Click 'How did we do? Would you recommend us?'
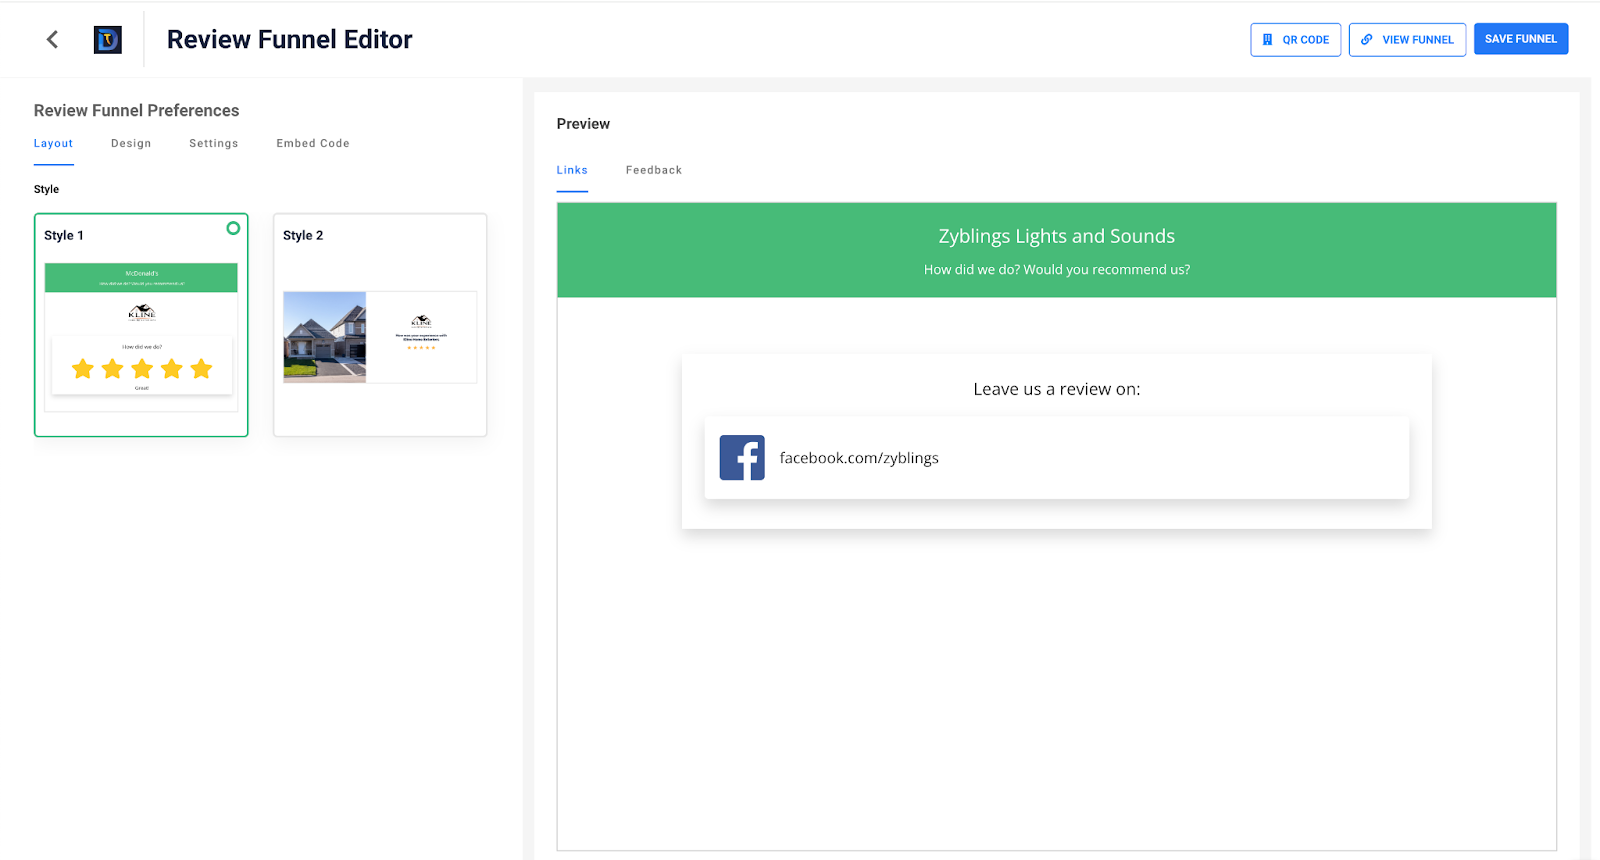The width and height of the screenshot is (1600, 860). click(x=1057, y=270)
